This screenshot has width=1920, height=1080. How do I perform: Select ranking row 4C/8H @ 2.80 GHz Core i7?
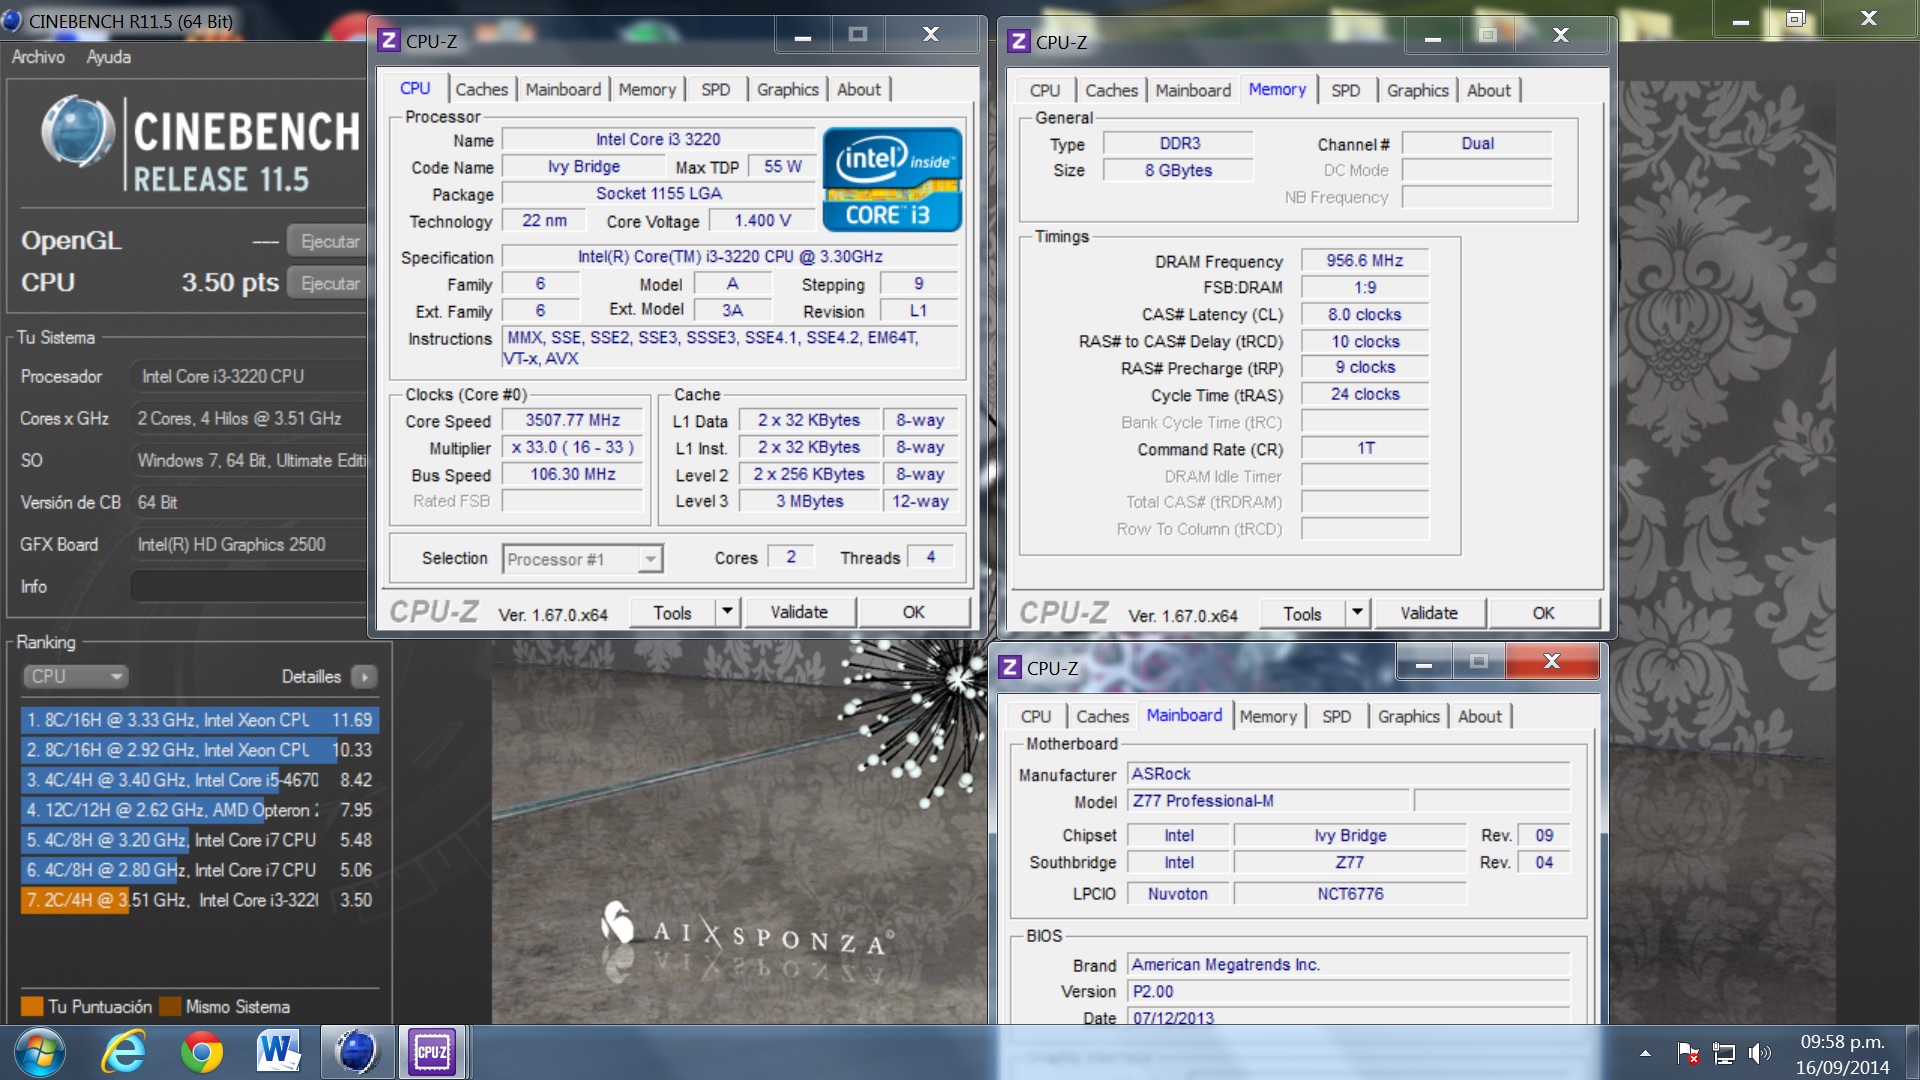click(200, 870)
